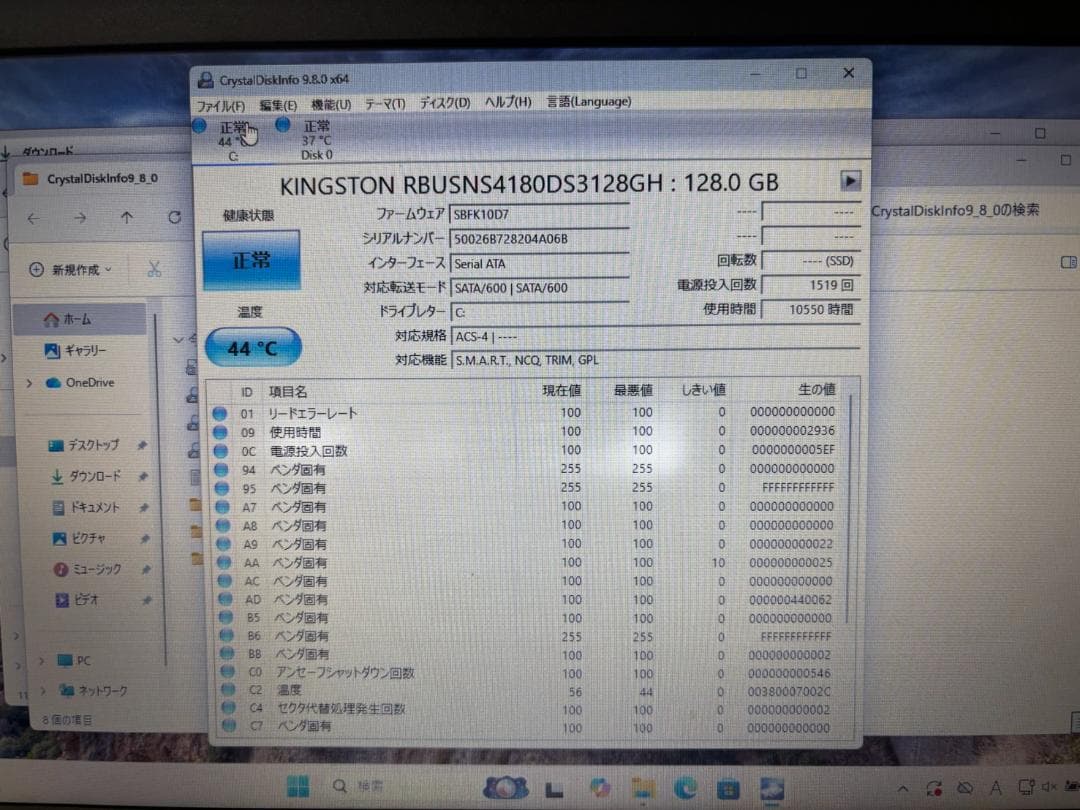Click the serial number field

[x=539, y=238]
